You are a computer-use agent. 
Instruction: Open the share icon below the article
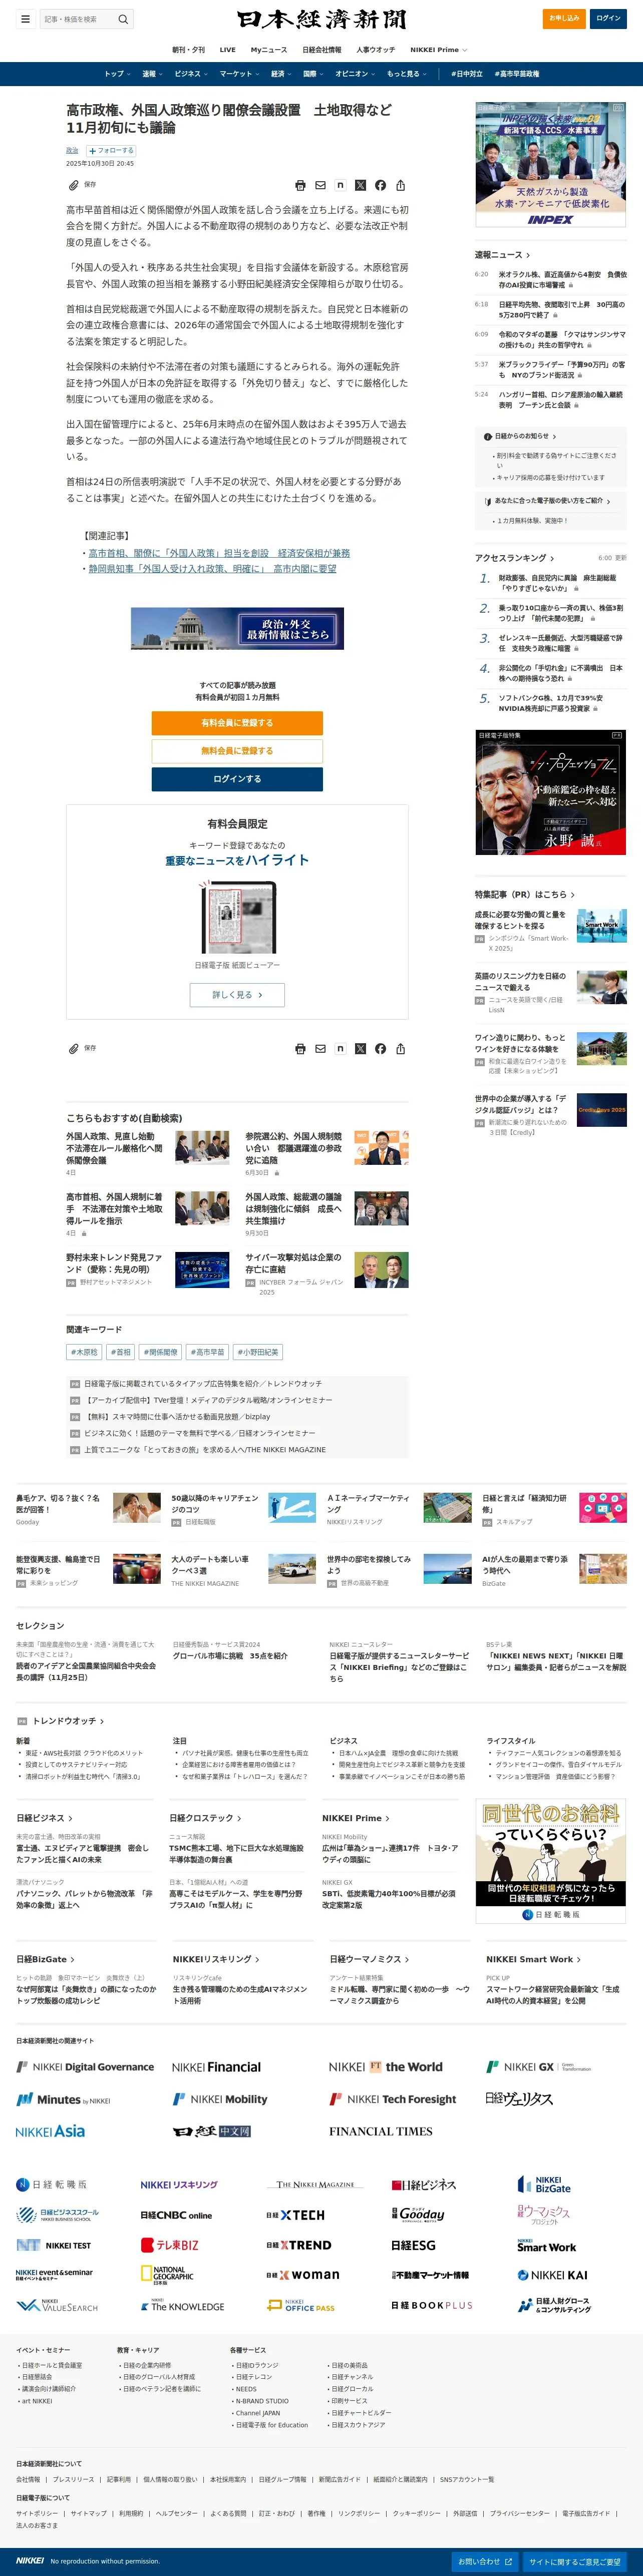pyautogui.click(x=400, y=1049)
